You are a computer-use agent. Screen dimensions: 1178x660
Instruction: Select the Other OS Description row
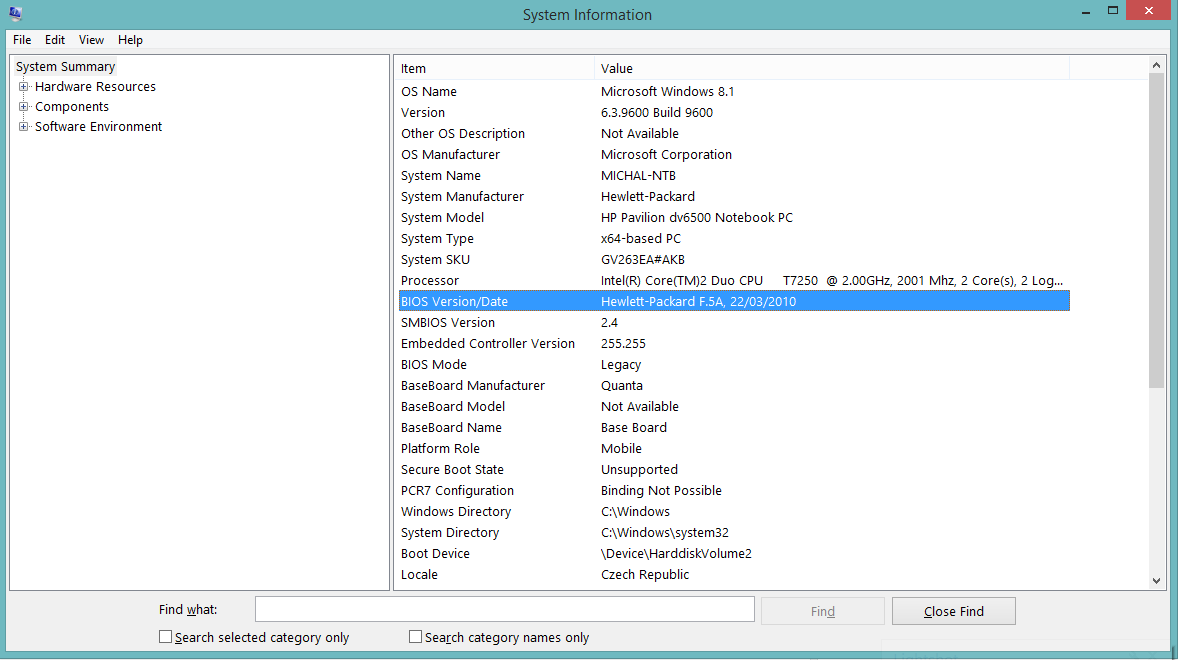pyautogui.click(x=734, y=134)
